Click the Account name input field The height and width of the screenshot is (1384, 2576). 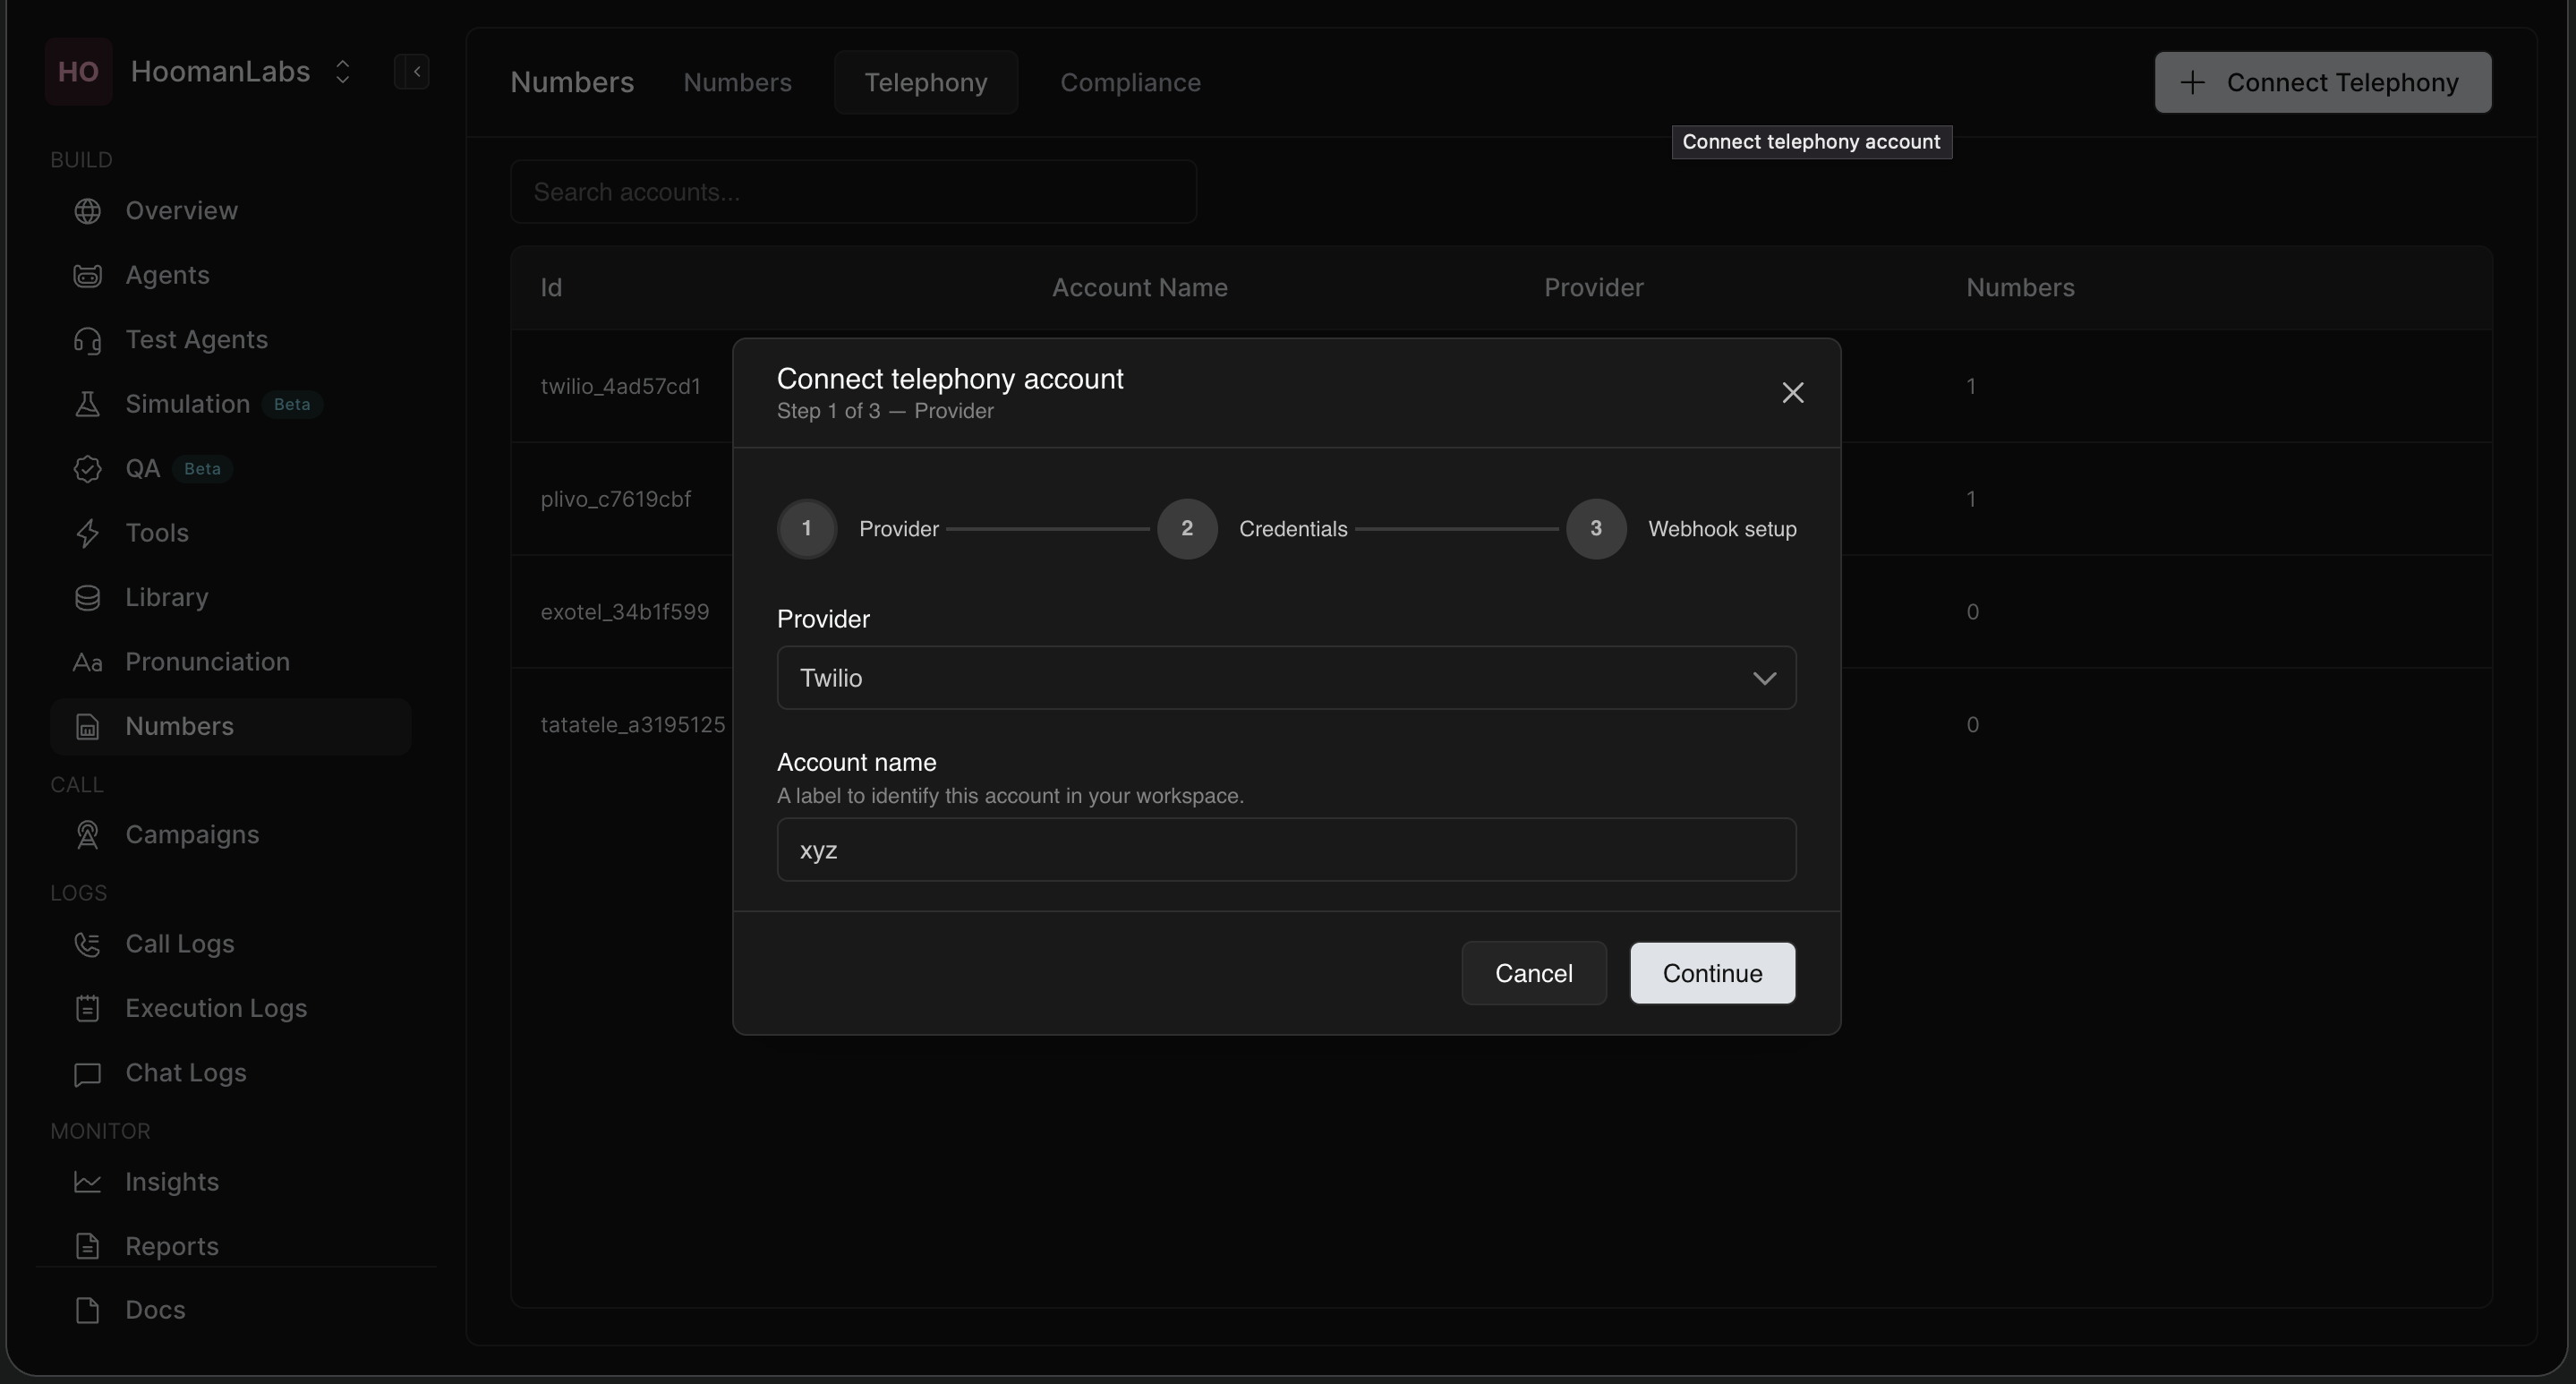pos(1286,850)
